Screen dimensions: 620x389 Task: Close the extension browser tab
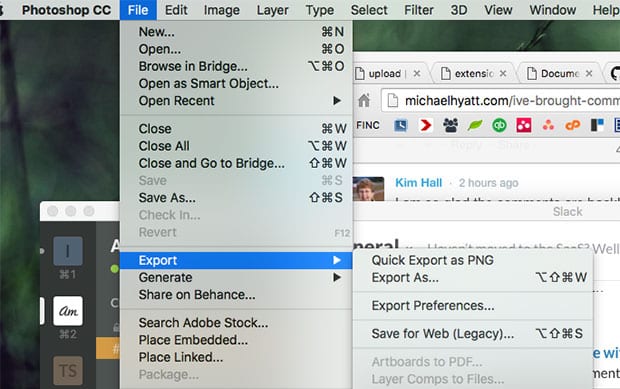(503, 74)
